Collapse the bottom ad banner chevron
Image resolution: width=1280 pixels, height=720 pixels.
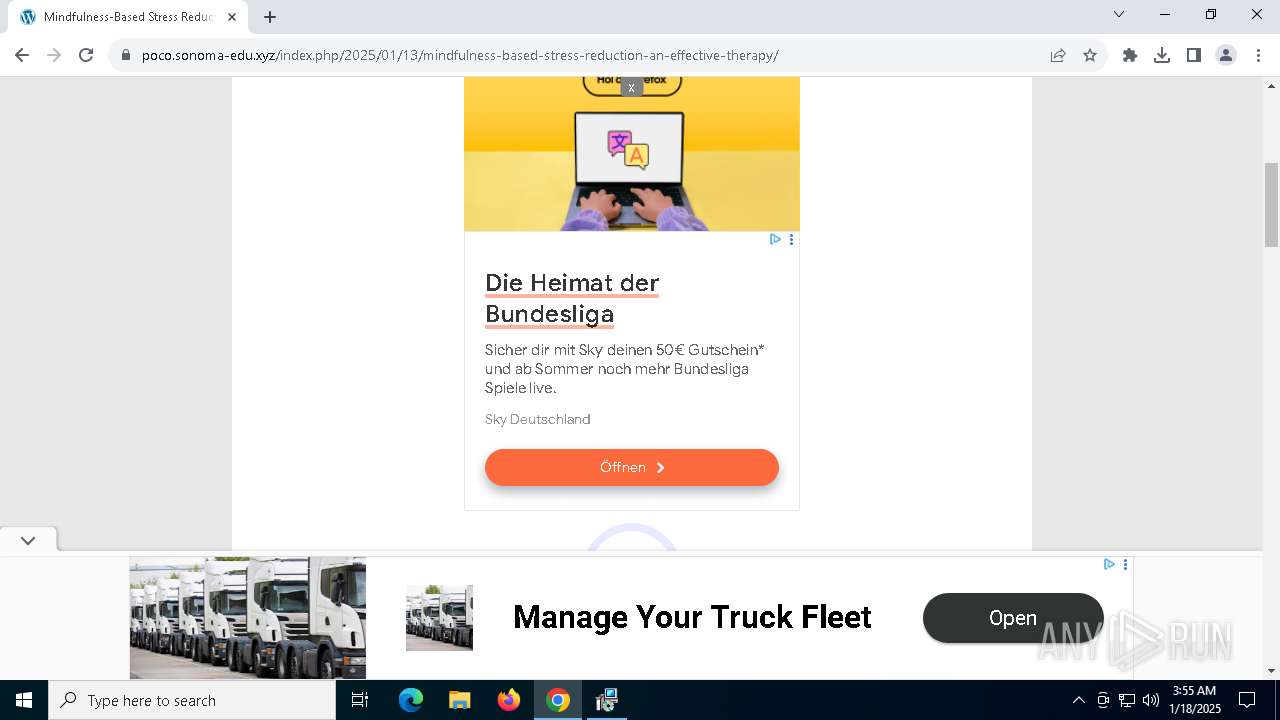click(28, 540)
